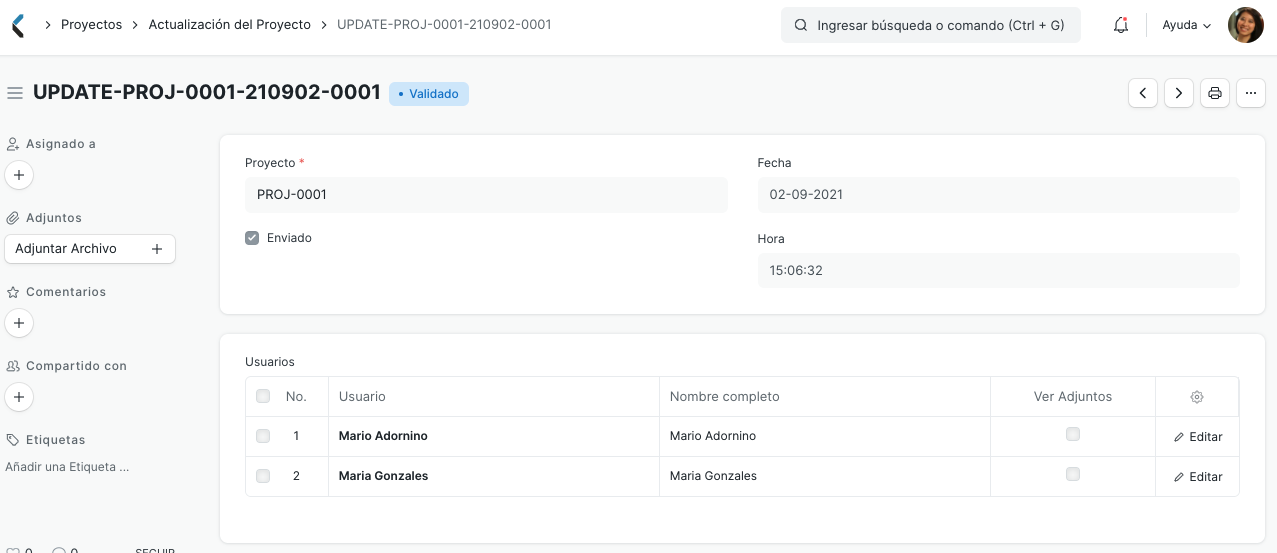Click the Hora field 15:06:32
This screenshot has width=1277, height=553.
coord(998,271)
